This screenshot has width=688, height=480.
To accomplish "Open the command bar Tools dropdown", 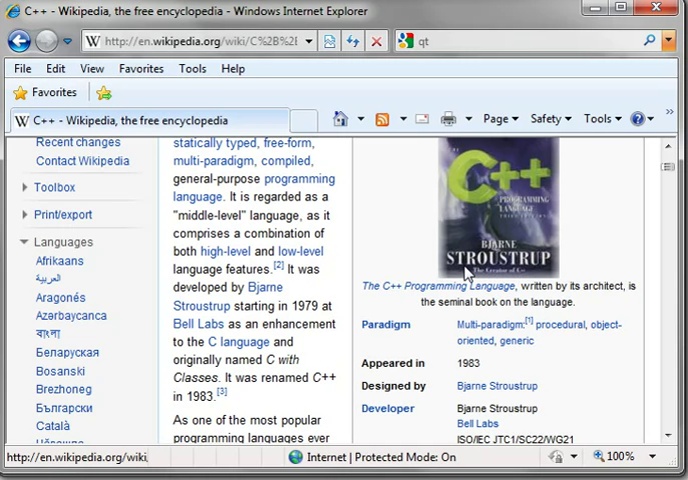I will coord(602,119).
